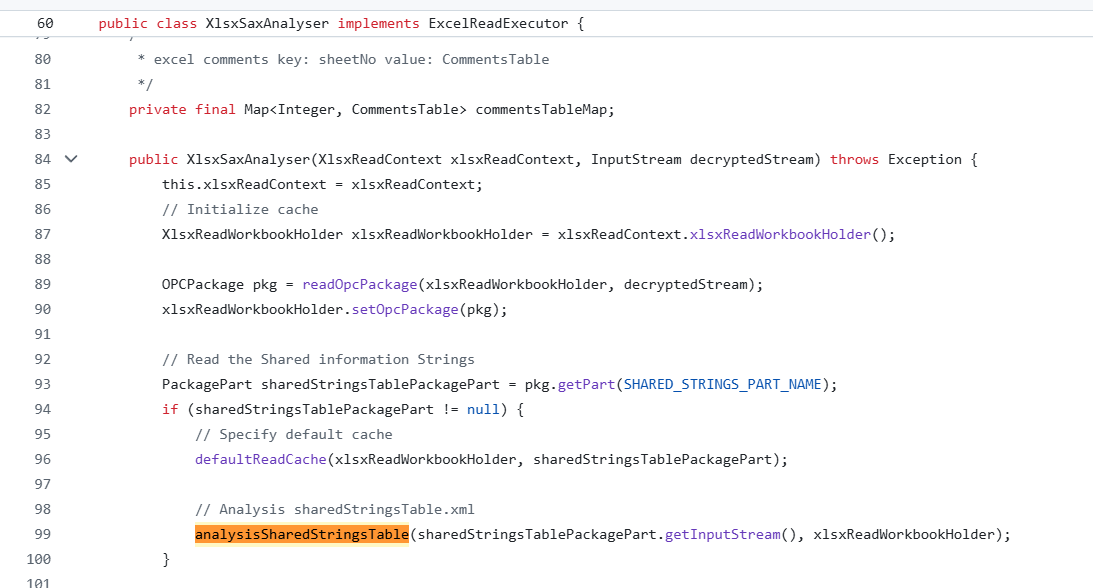Click the highlighted analysisSharedStringsTable method call
Image resolution: width=1093 pixels, height=588 pixels.
click(301, 534)
